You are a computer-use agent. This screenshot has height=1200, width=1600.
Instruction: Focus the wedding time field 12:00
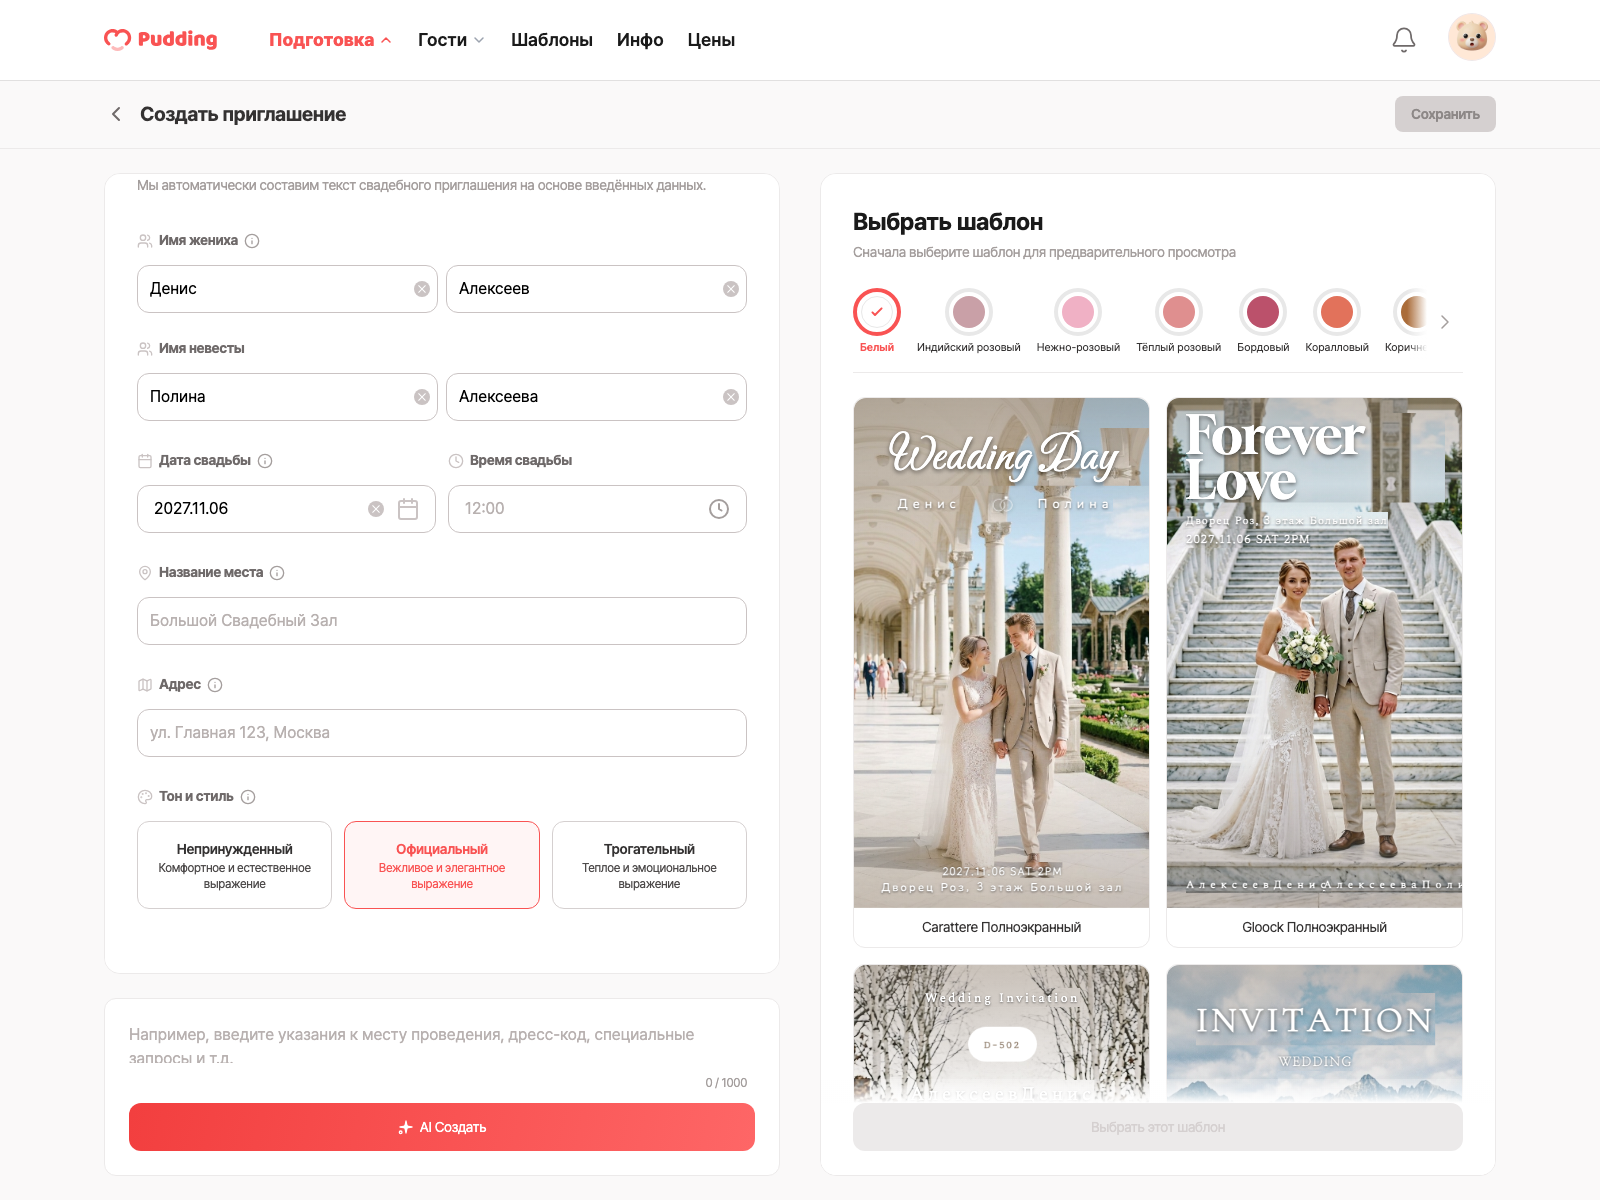click(x=597, y=509)
